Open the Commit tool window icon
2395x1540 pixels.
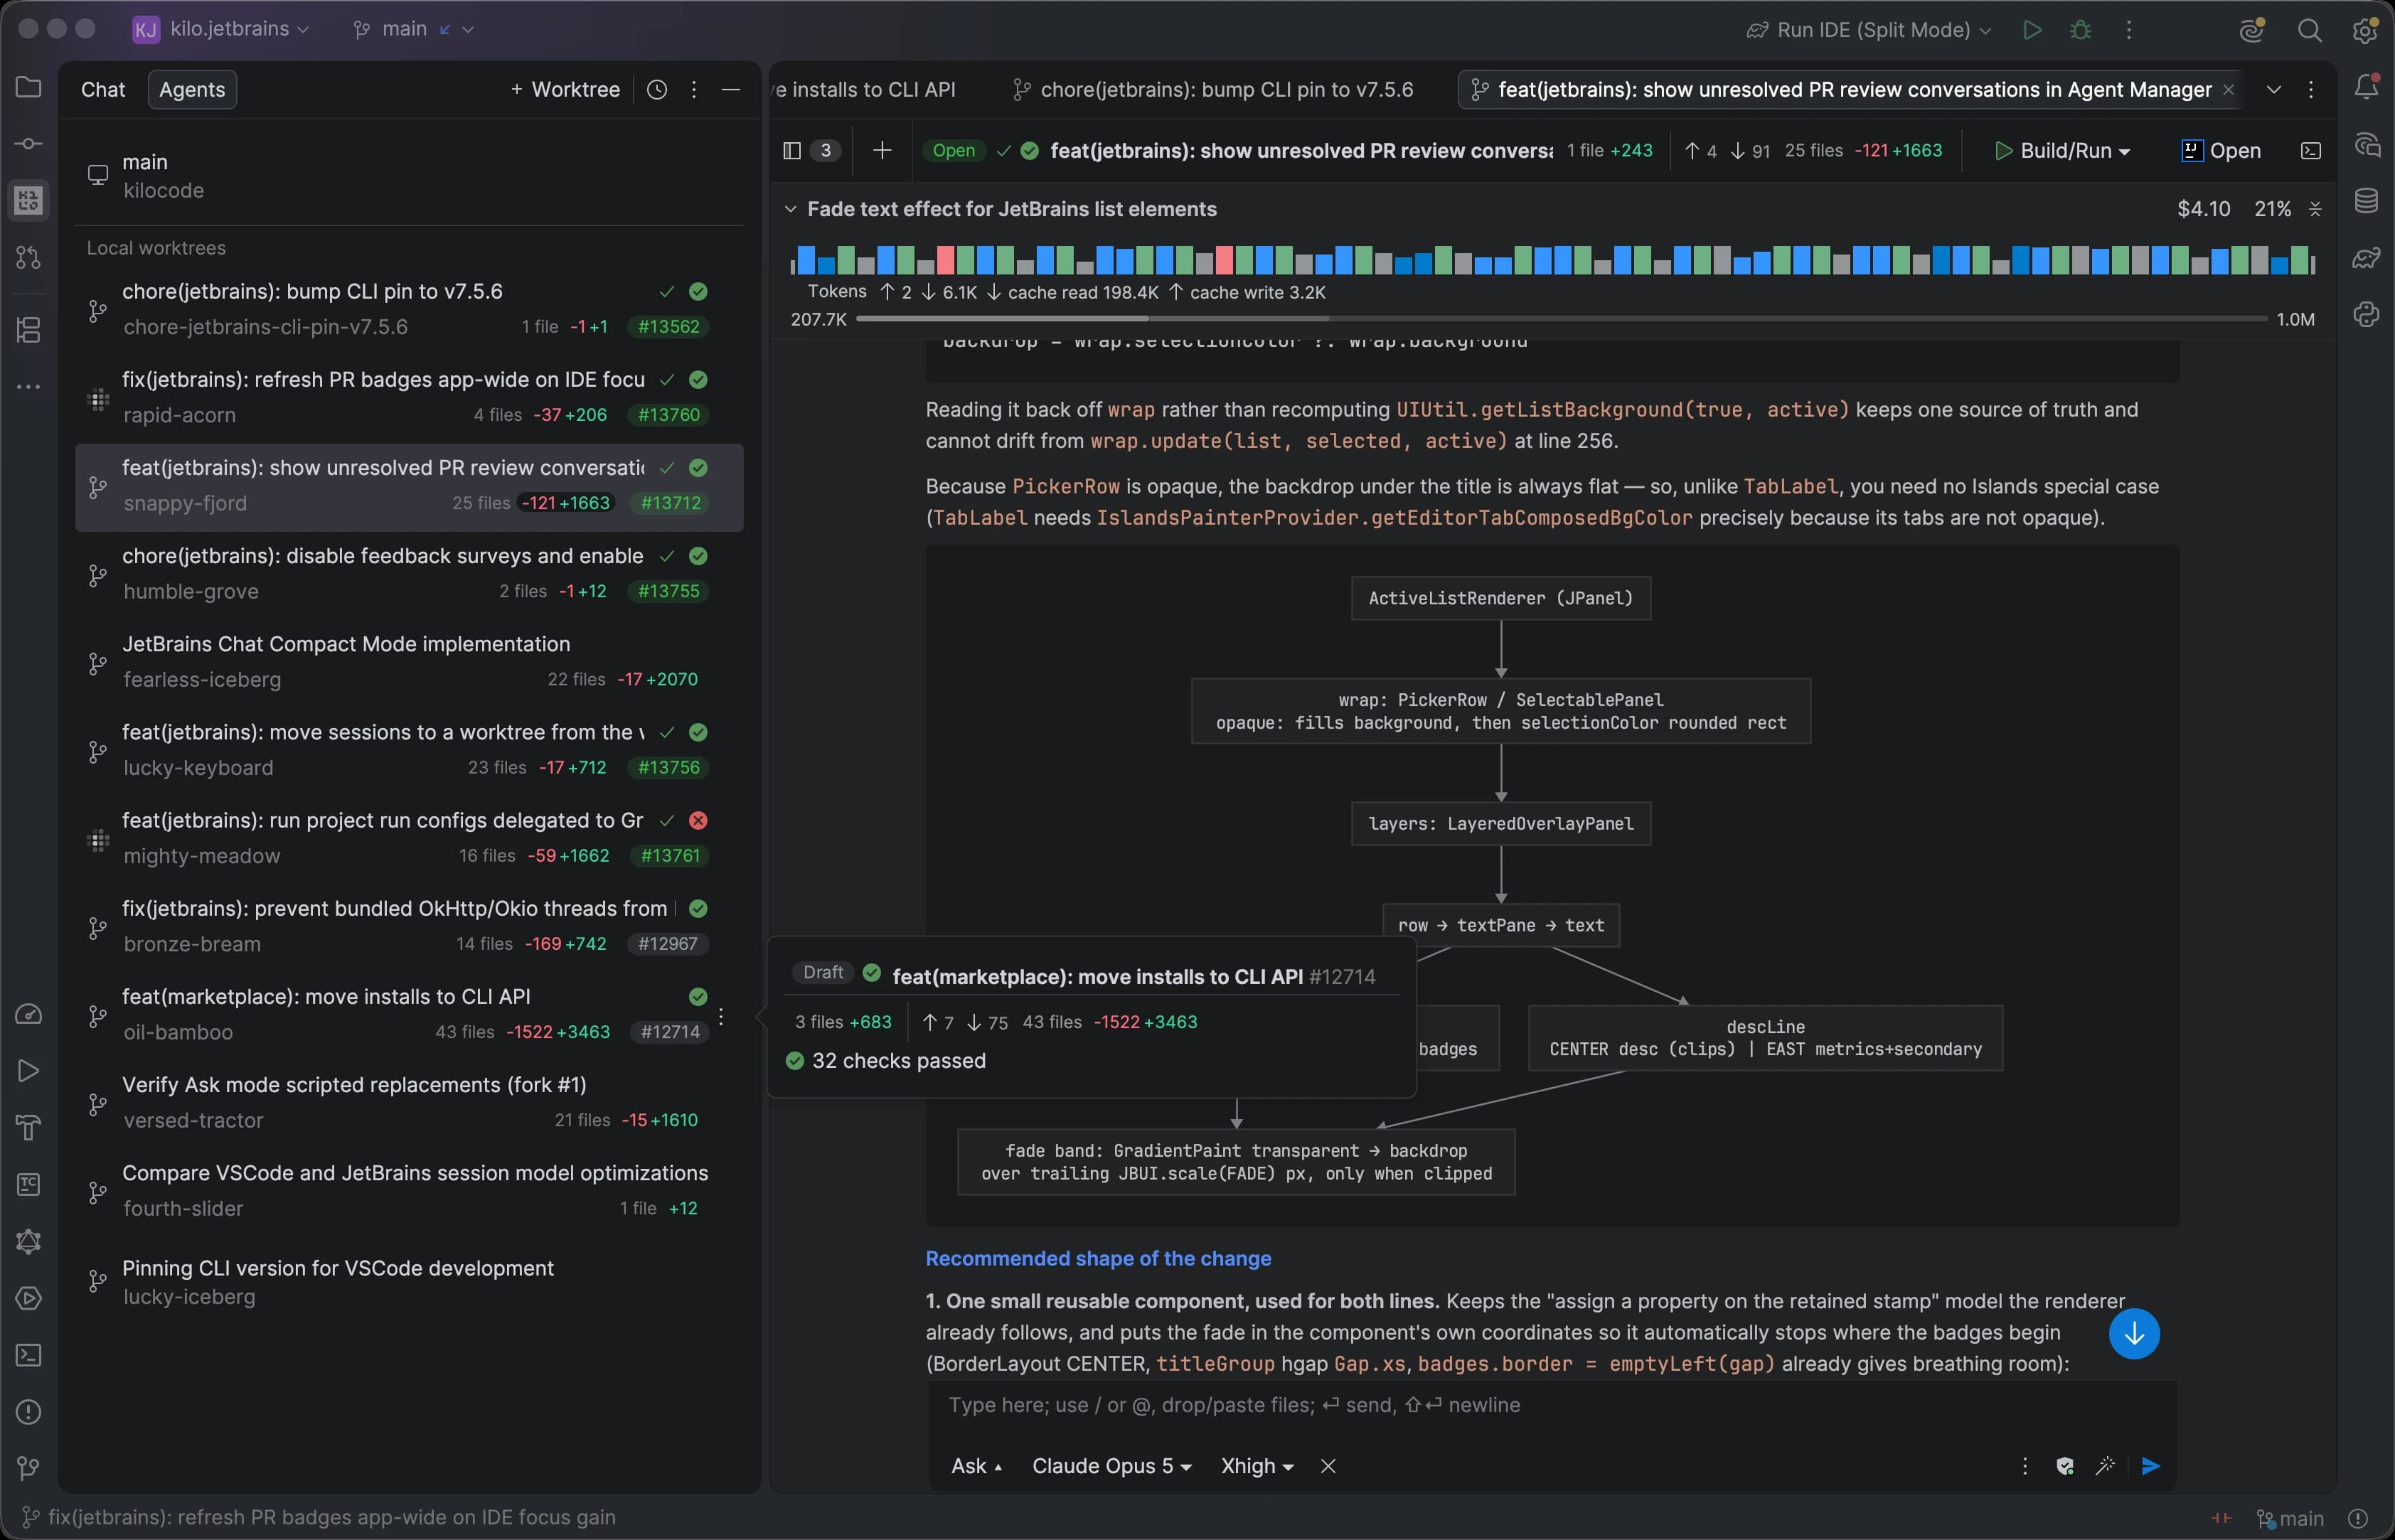click(28, 144)
